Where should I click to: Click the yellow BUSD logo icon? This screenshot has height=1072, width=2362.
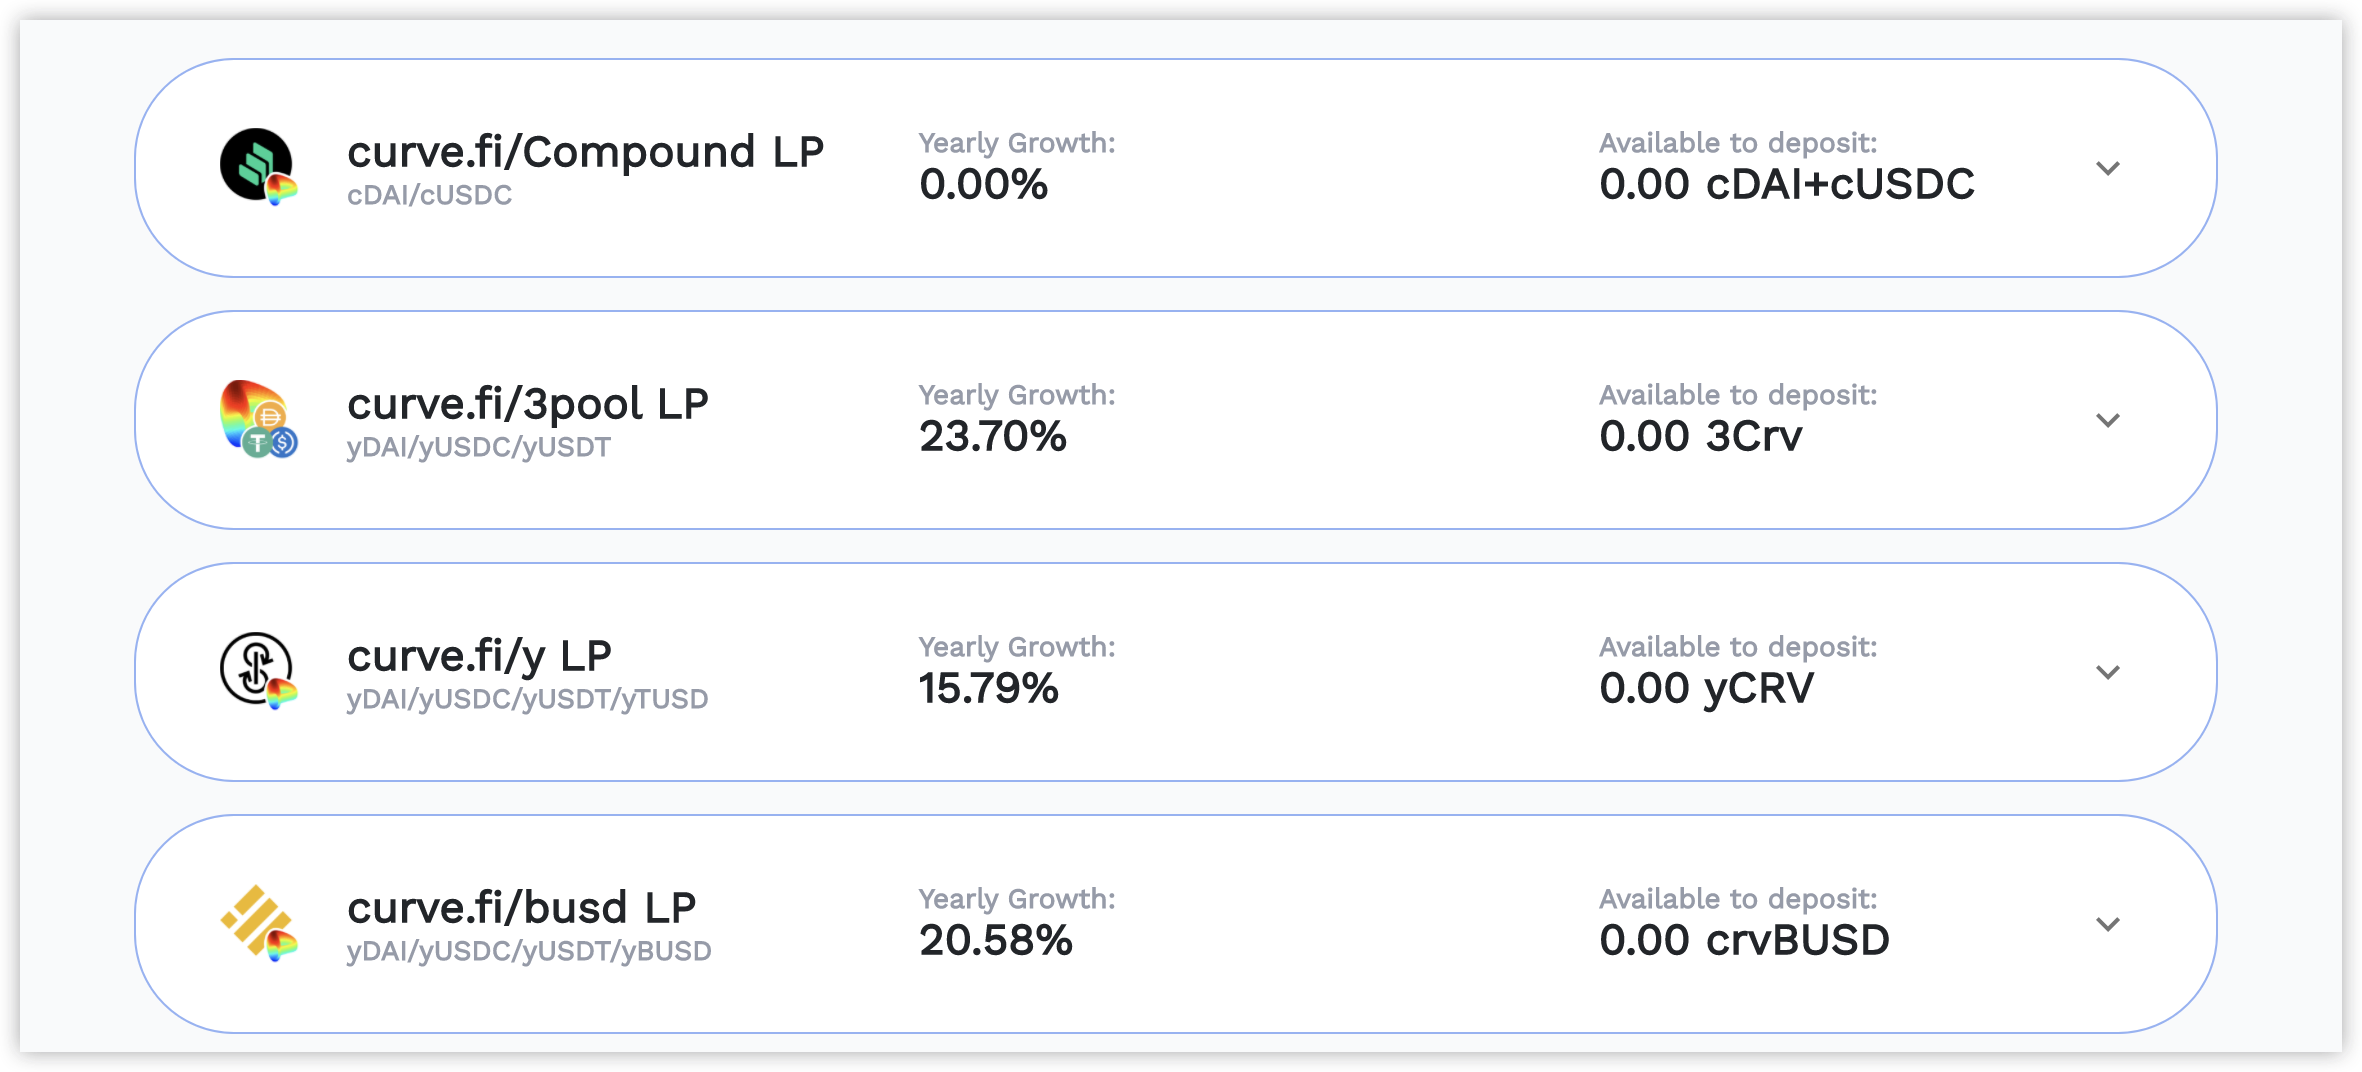(258, 923)
